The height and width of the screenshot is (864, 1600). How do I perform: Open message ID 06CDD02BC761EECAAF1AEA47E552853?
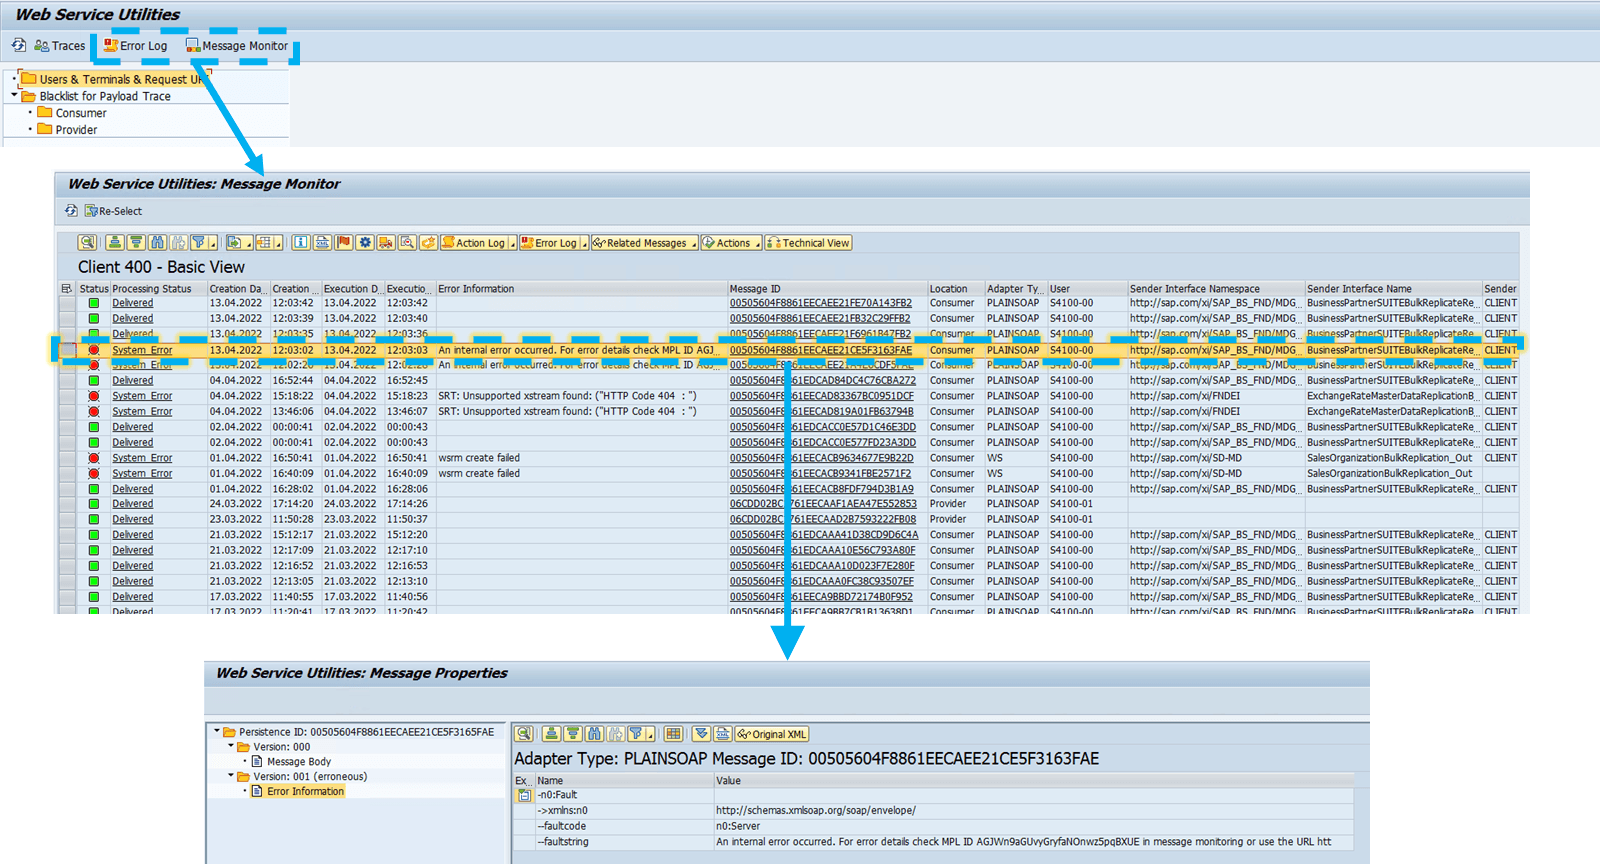(822, 504)
